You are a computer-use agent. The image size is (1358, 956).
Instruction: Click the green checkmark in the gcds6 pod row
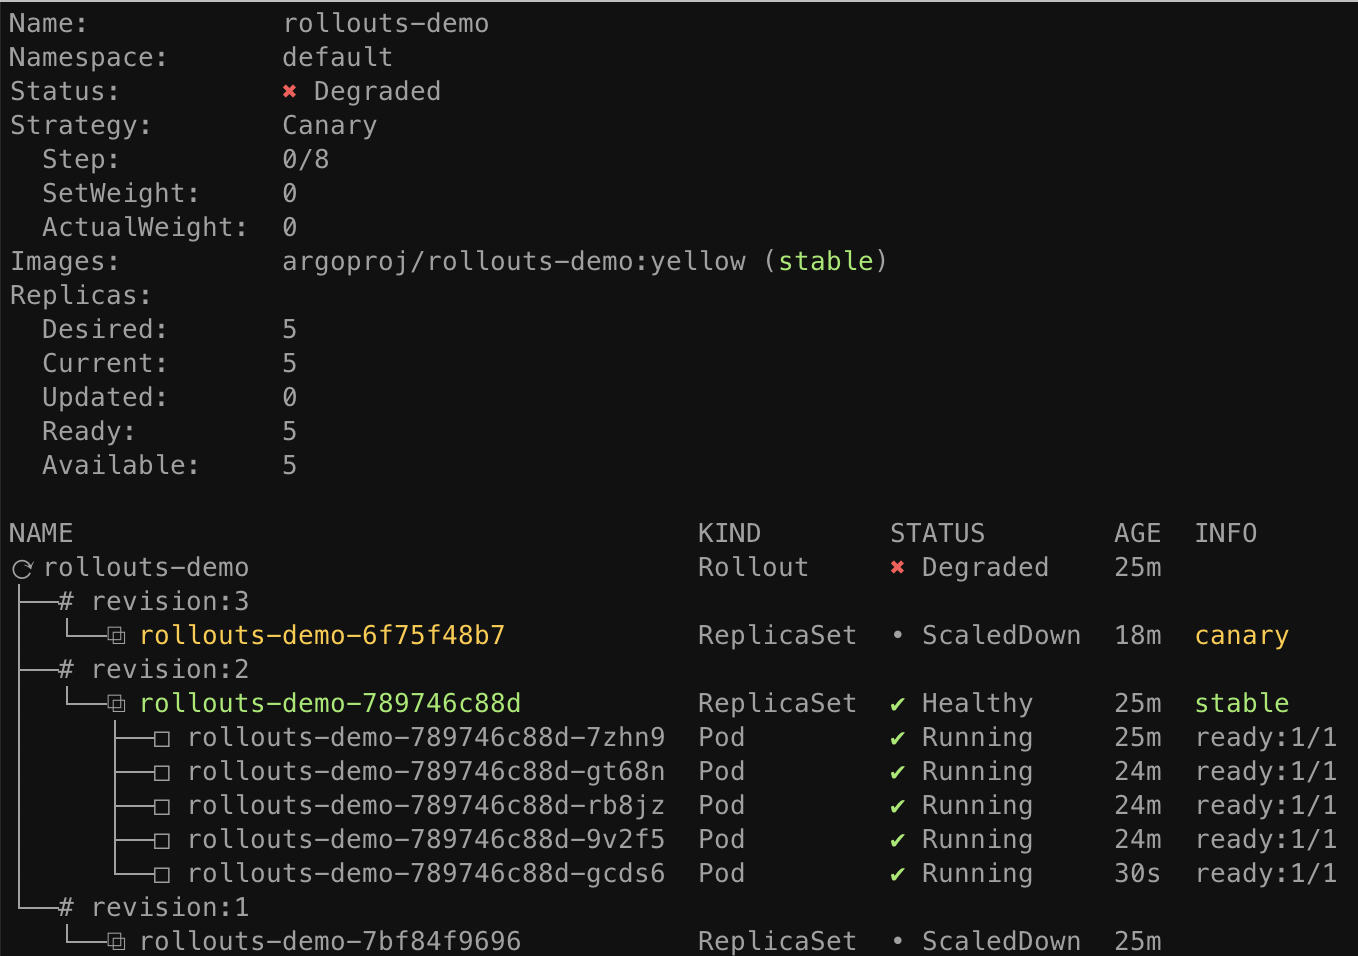(x=897, y=874)
